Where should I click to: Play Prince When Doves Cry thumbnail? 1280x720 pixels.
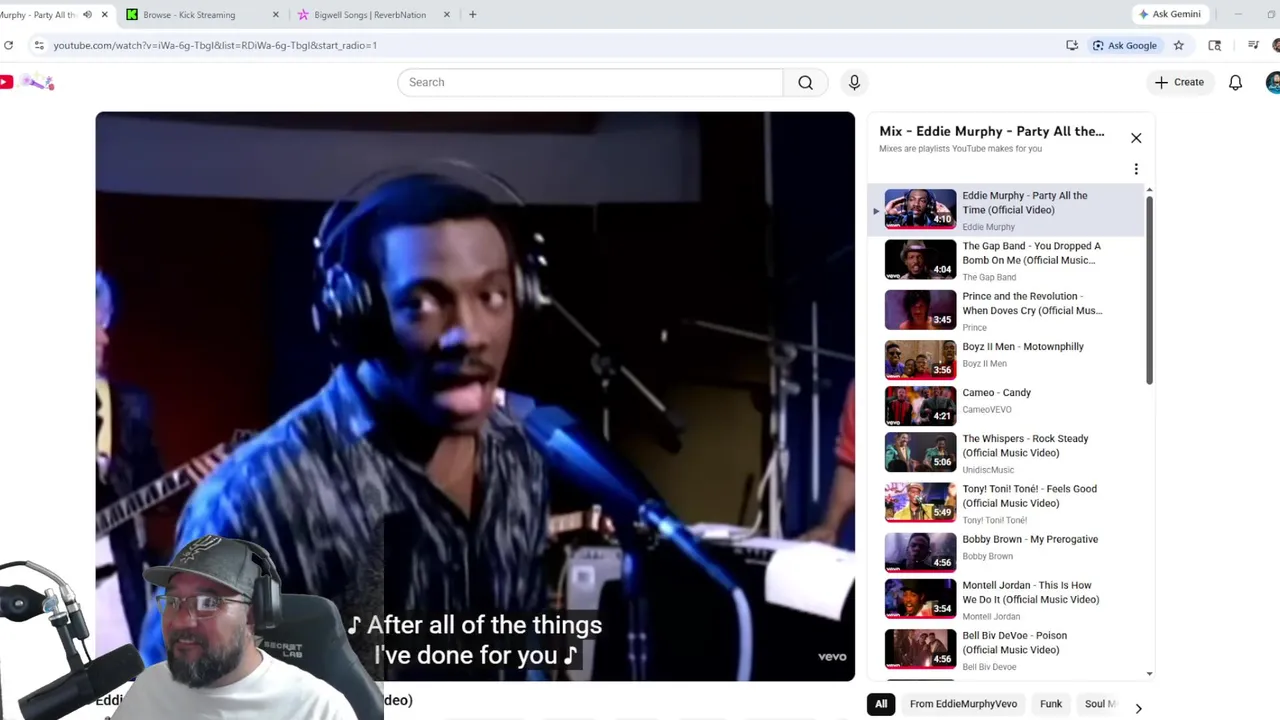tap(920, 309)
